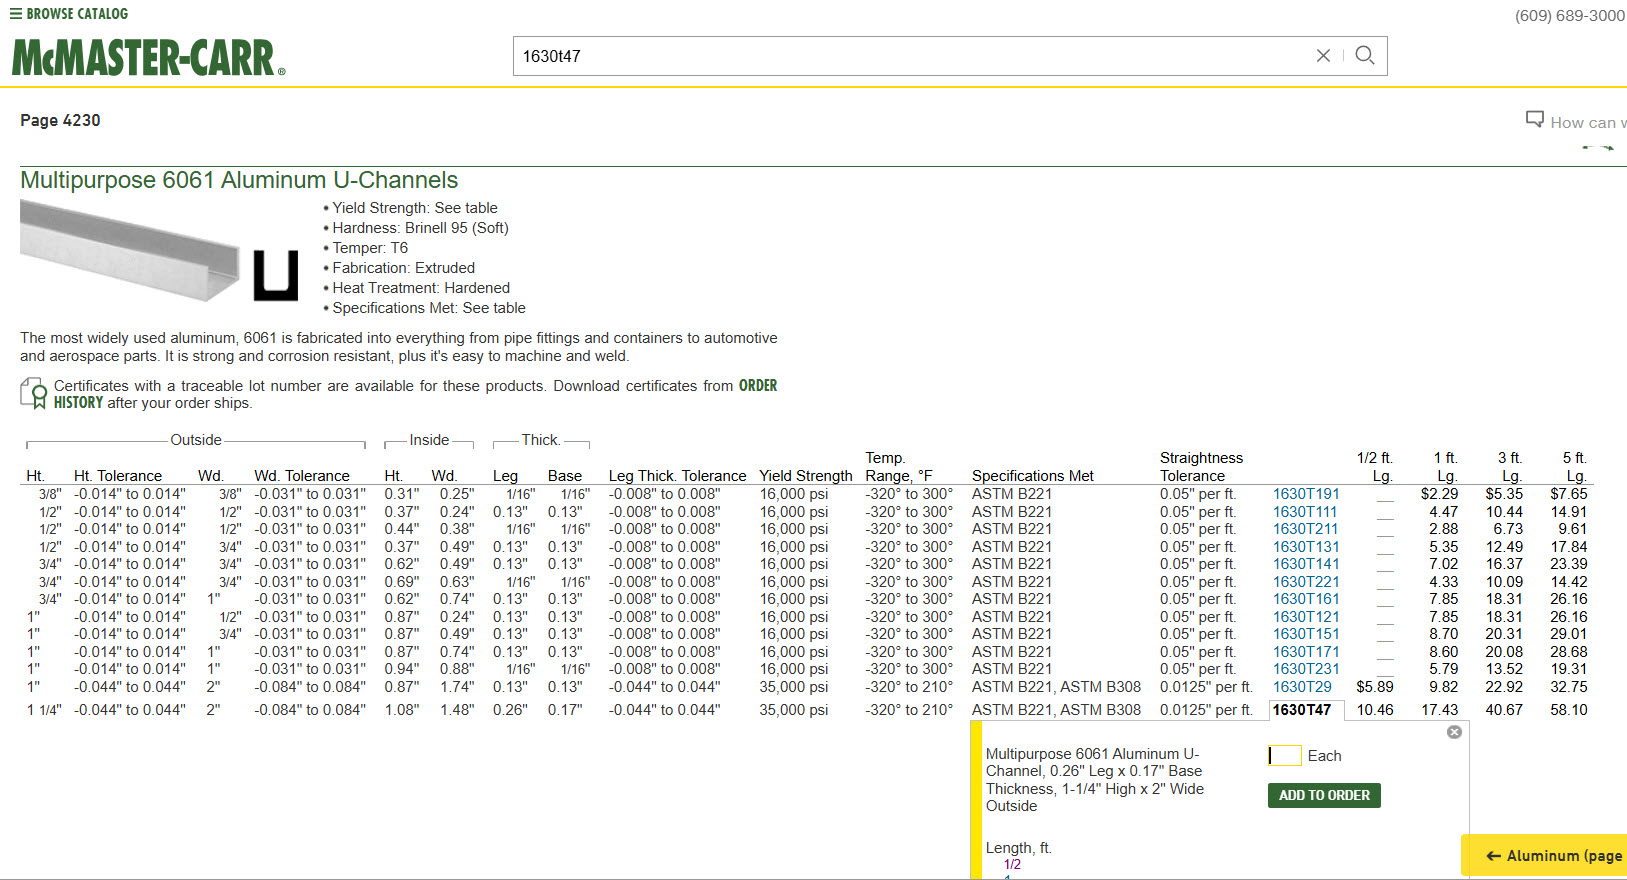Open part number 1630T221
This screenshot has width=1627, height=880.
[1305, 582]
